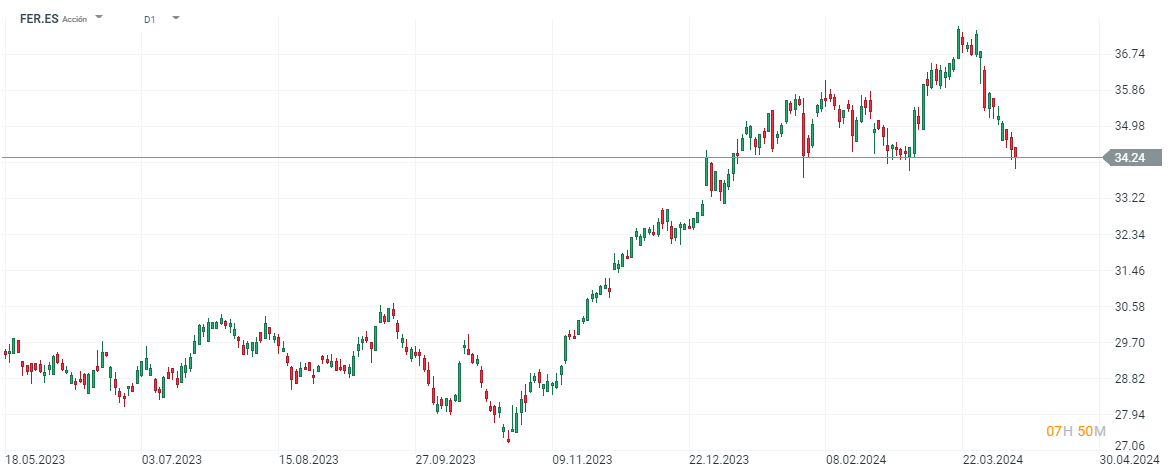The width and height of the screenshot is (1175, 476).
Task: Click the 30.04.2024 date marker
Action: tap(1130, 460)
